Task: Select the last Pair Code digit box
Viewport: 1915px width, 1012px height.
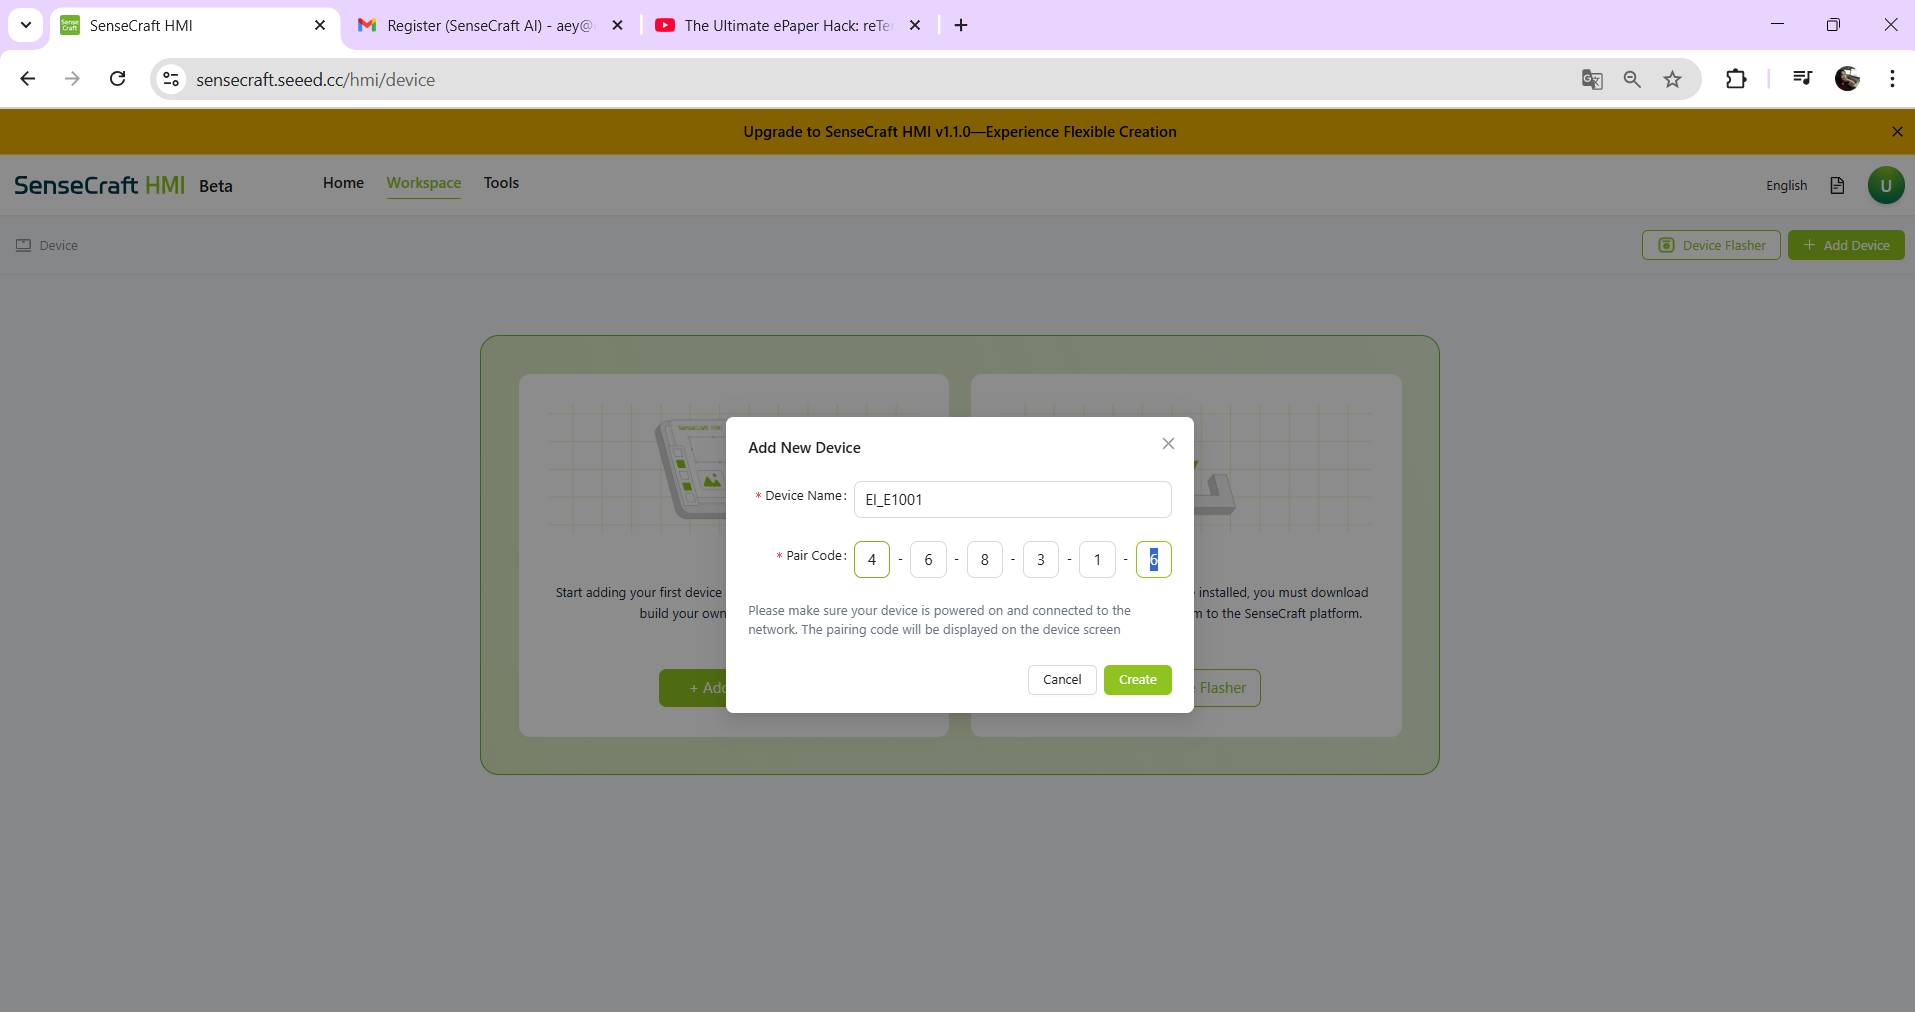Action: (x=1153, y=560)
